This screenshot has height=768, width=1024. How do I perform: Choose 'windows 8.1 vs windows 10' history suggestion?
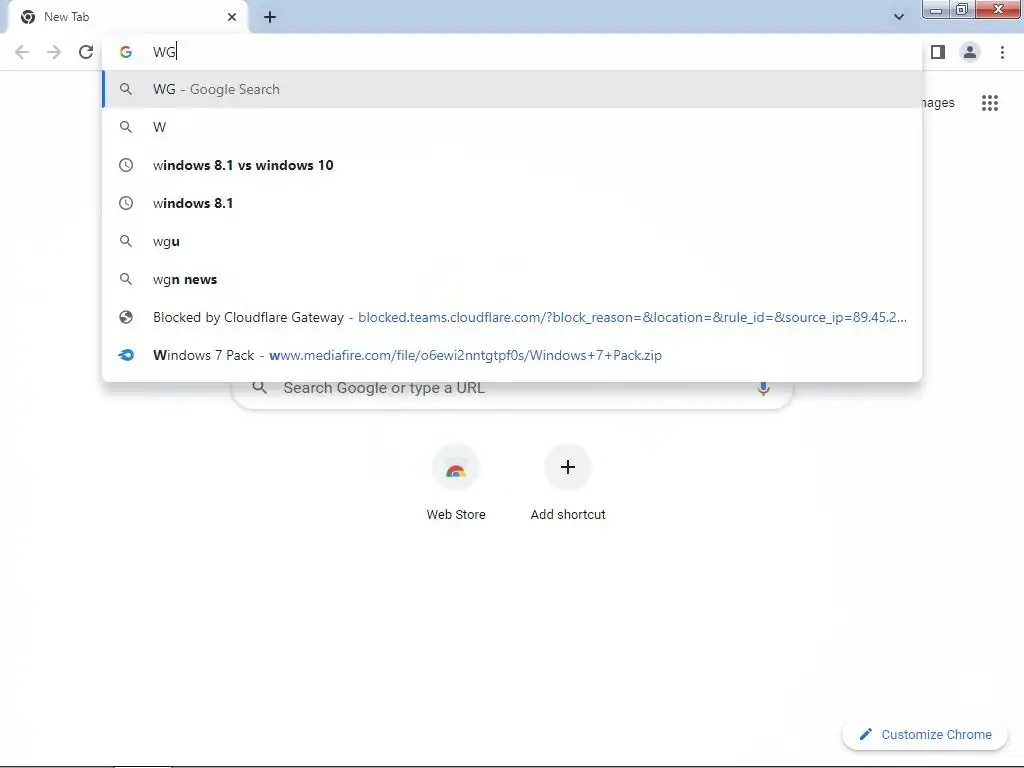pos(512,165)
